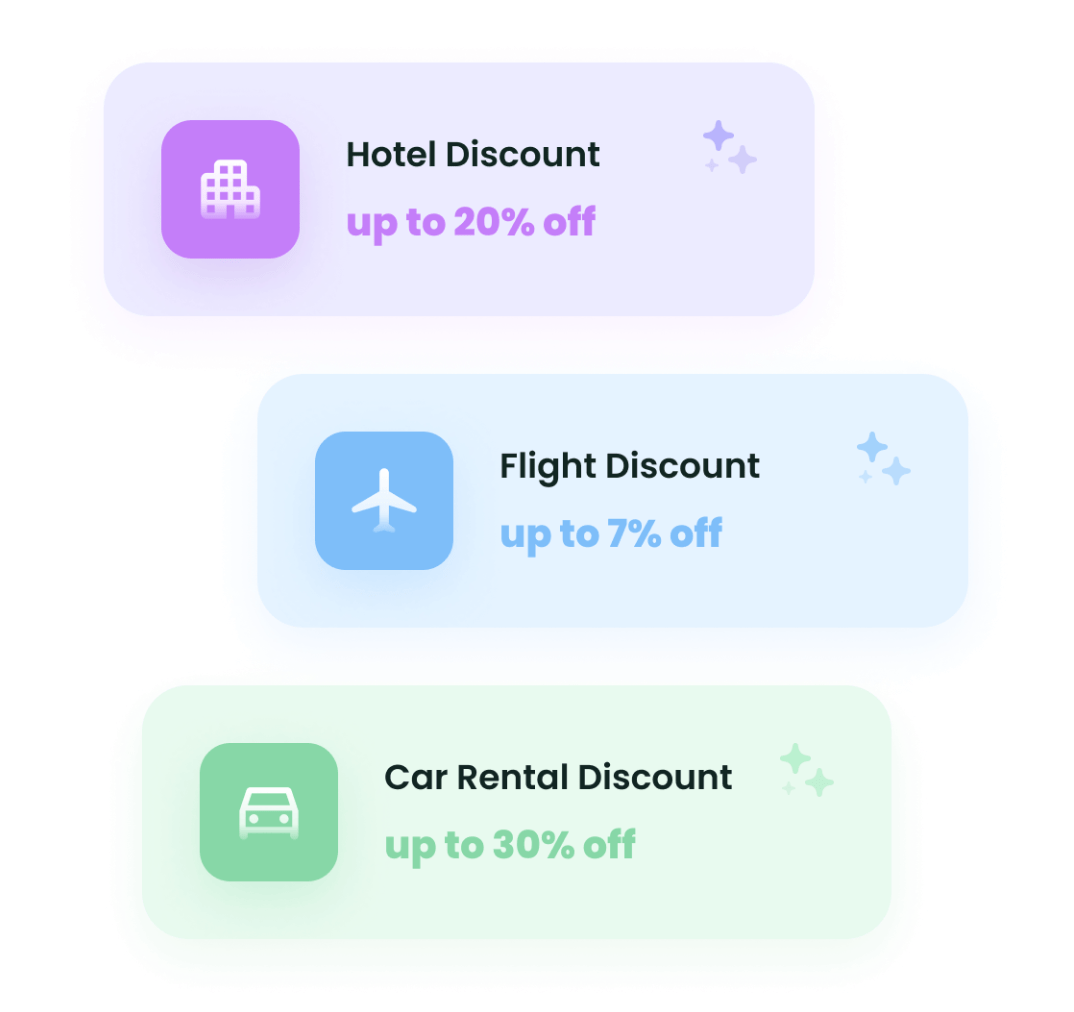
Task: Tap the large sparkle in flight card
Action: [872, 447]
